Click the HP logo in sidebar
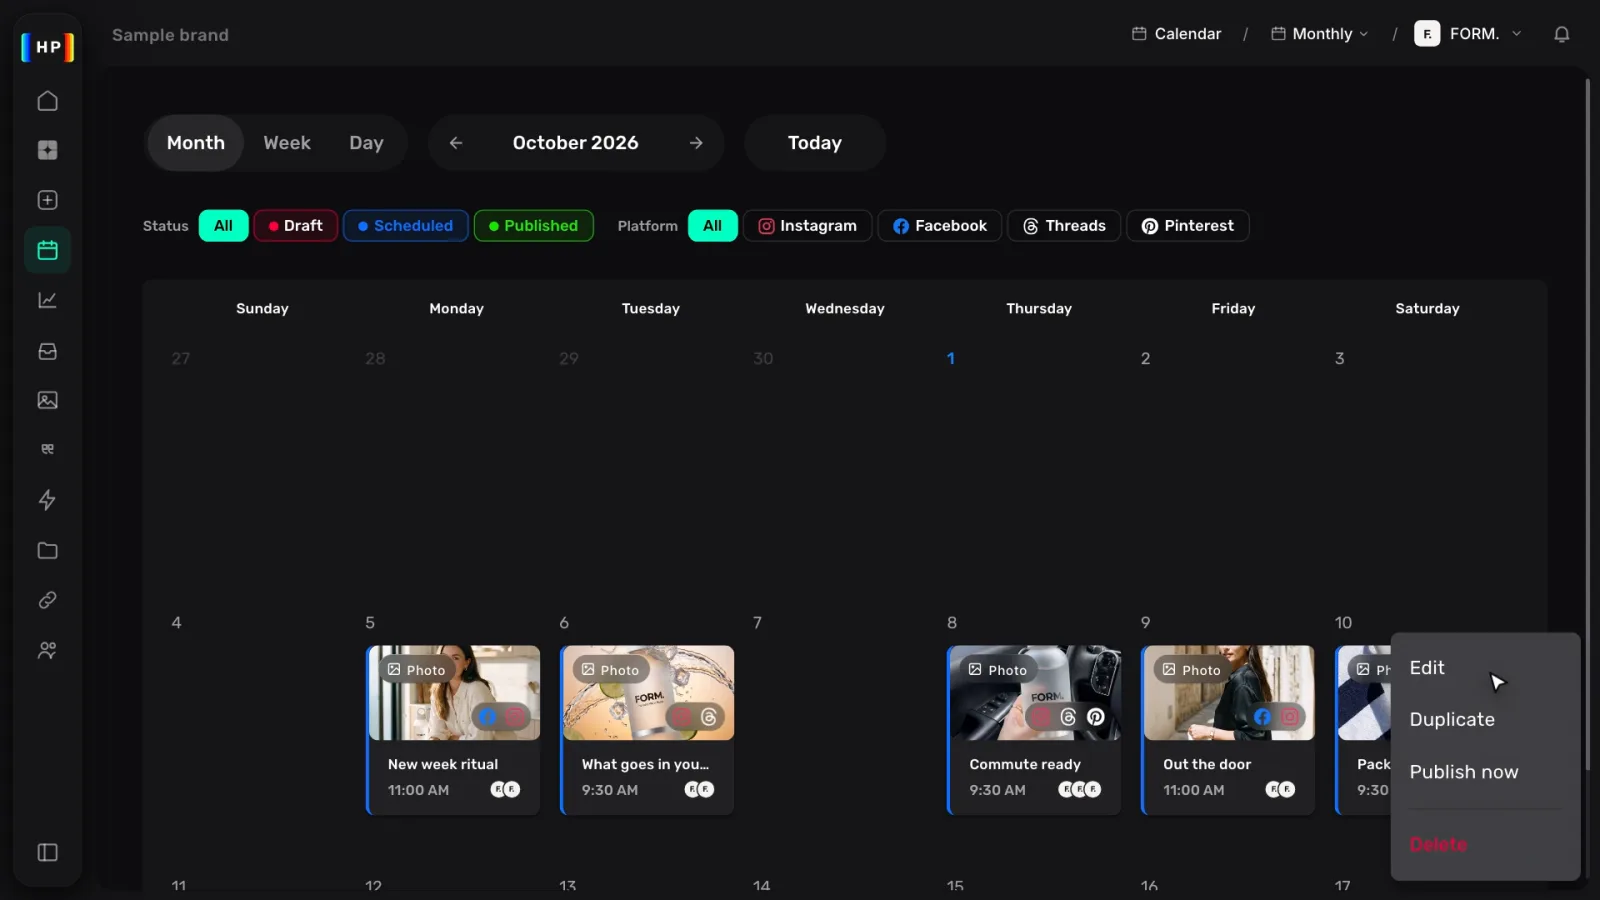Image resolution: width=1600 pixels, height=900 pixels. tap(48, 47)
